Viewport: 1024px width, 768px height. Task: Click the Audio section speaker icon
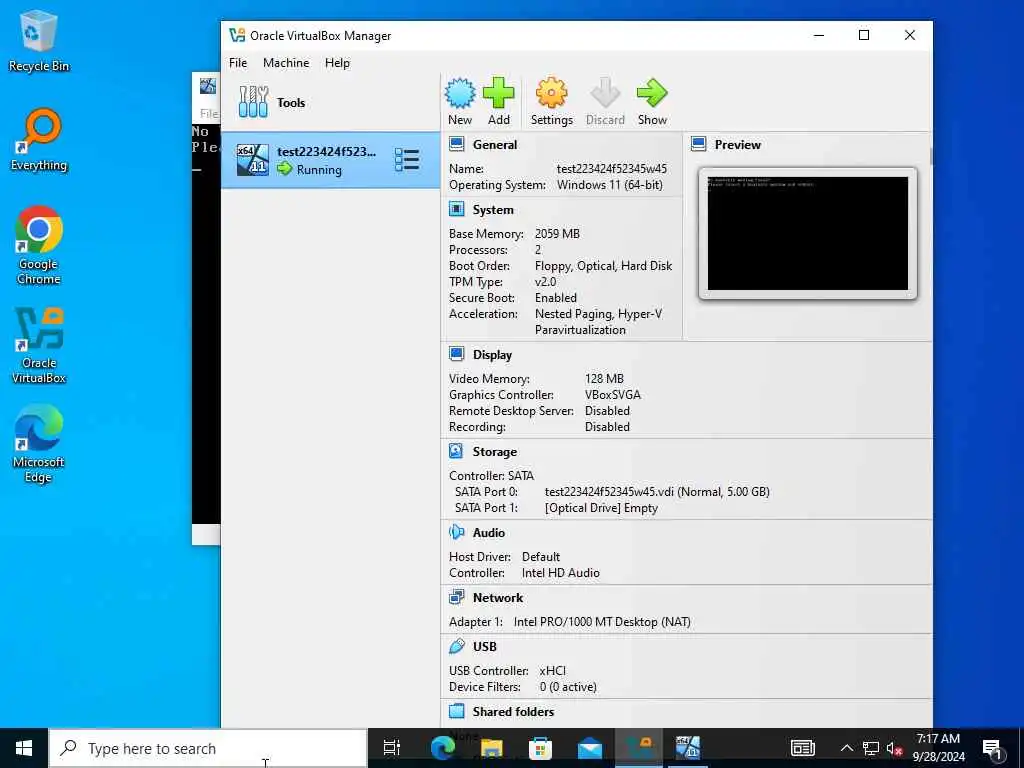point(456,532)
